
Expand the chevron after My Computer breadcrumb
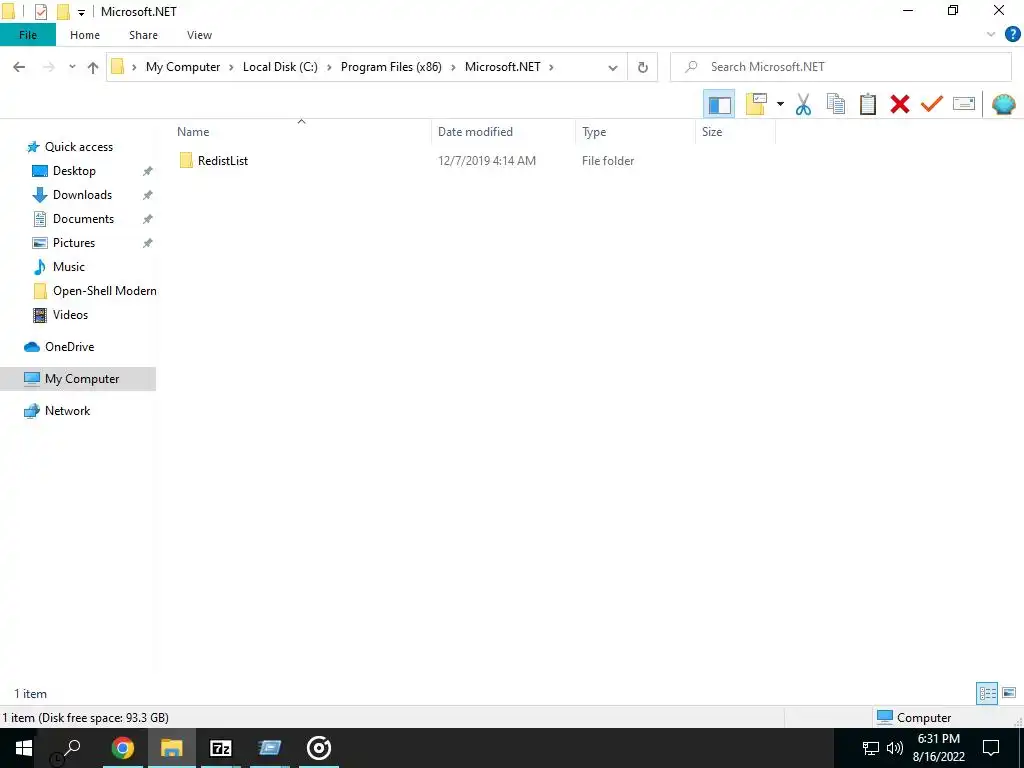(231, 67)
